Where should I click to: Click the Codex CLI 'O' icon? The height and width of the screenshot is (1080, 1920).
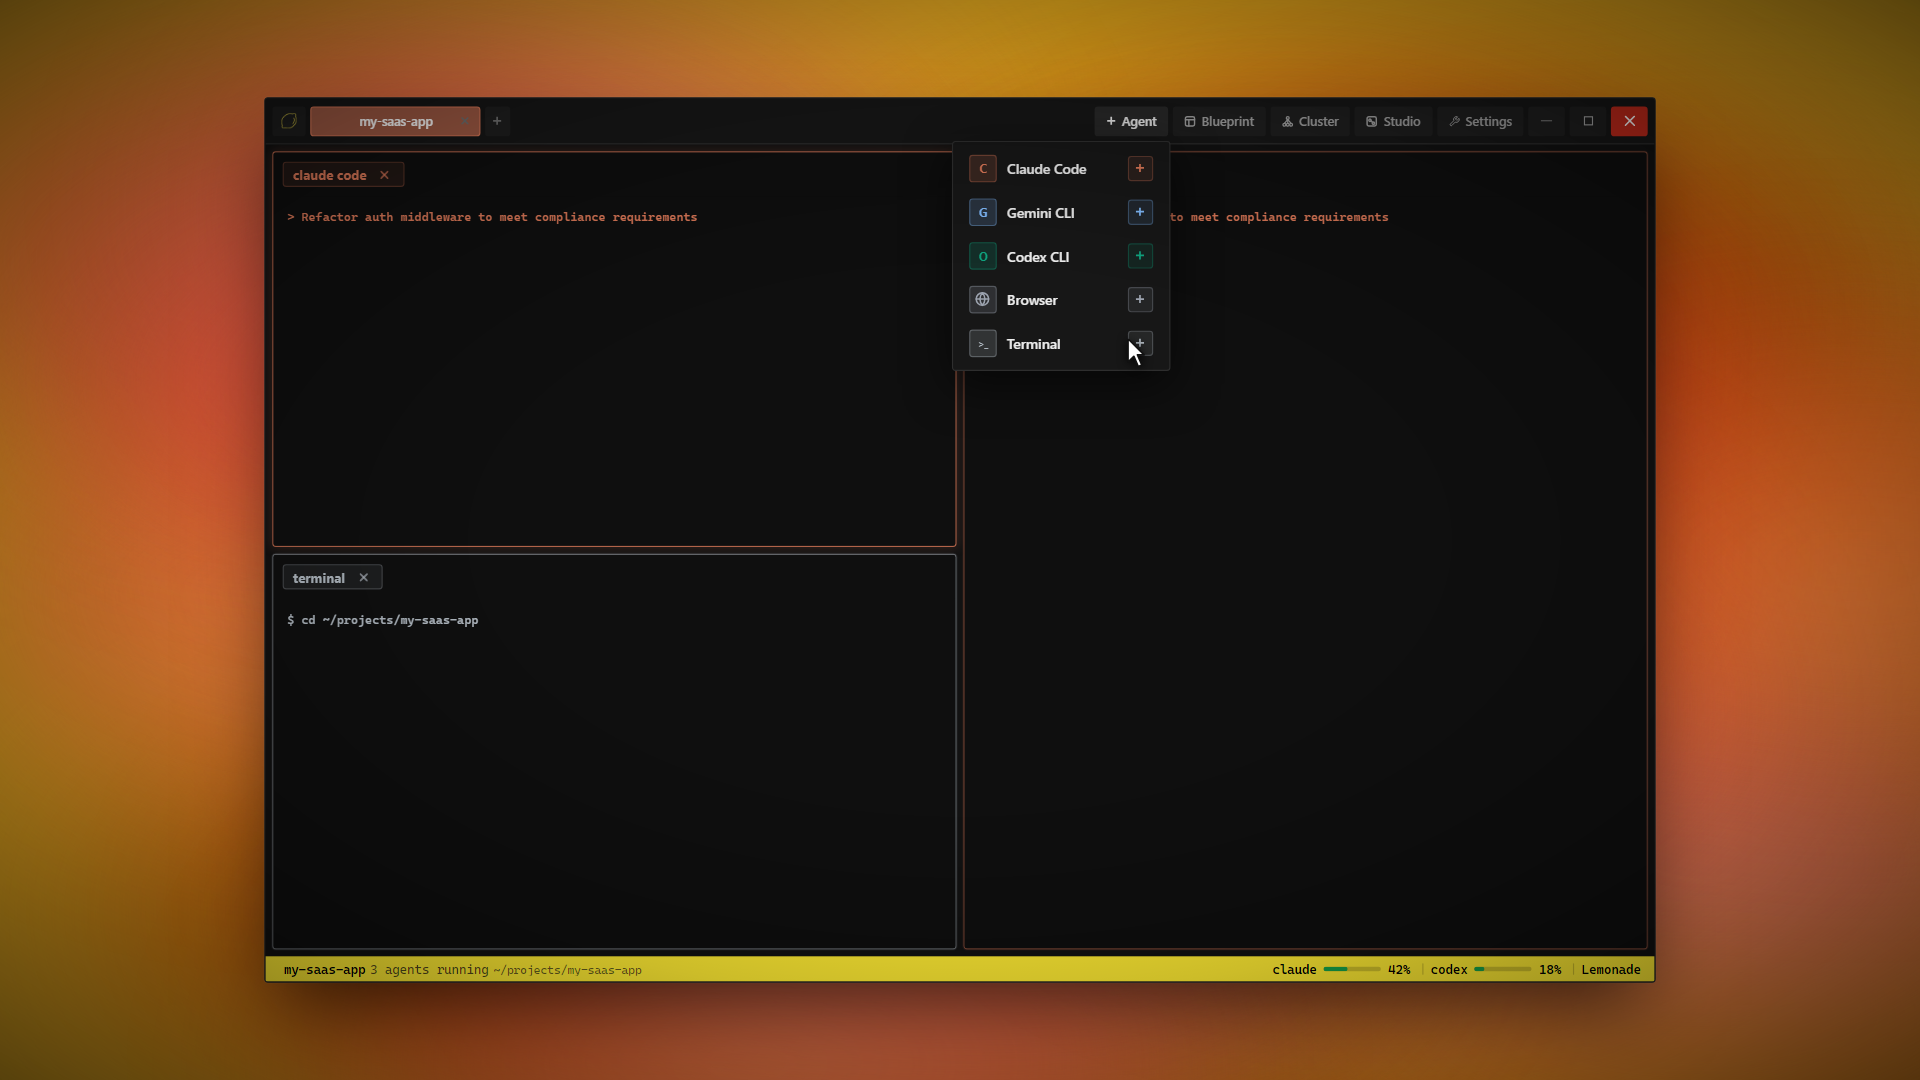click(x=983, y=257)
